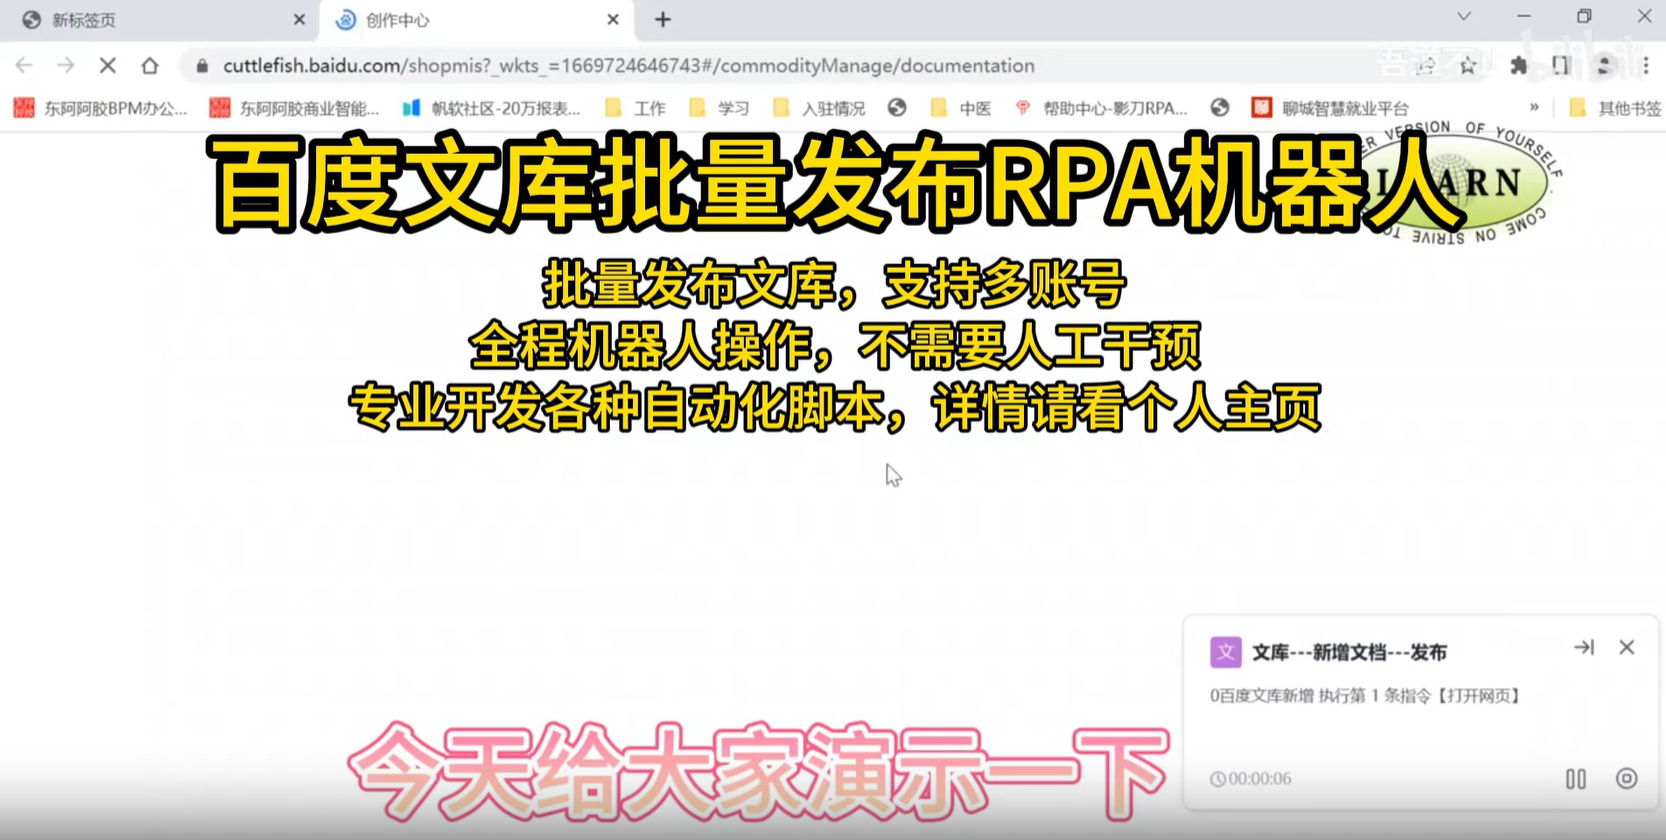Close the 新标签页 tab

coord(299,20)
